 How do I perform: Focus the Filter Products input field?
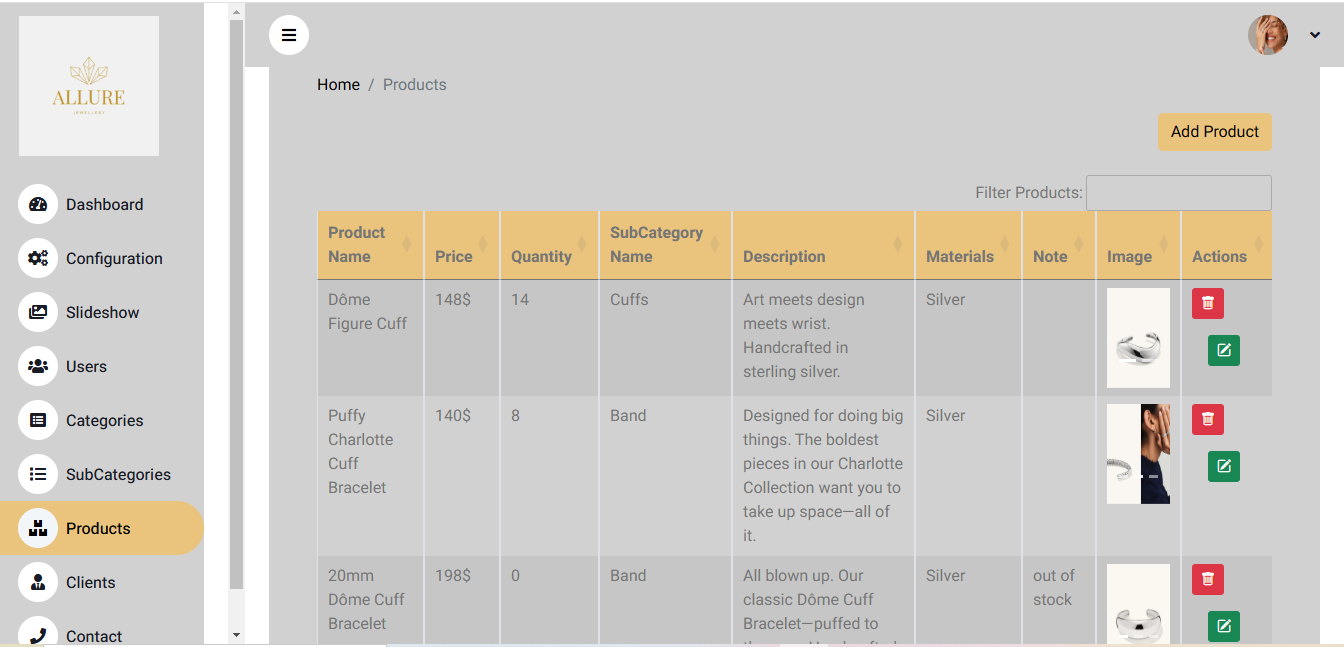click(1178, 193)
